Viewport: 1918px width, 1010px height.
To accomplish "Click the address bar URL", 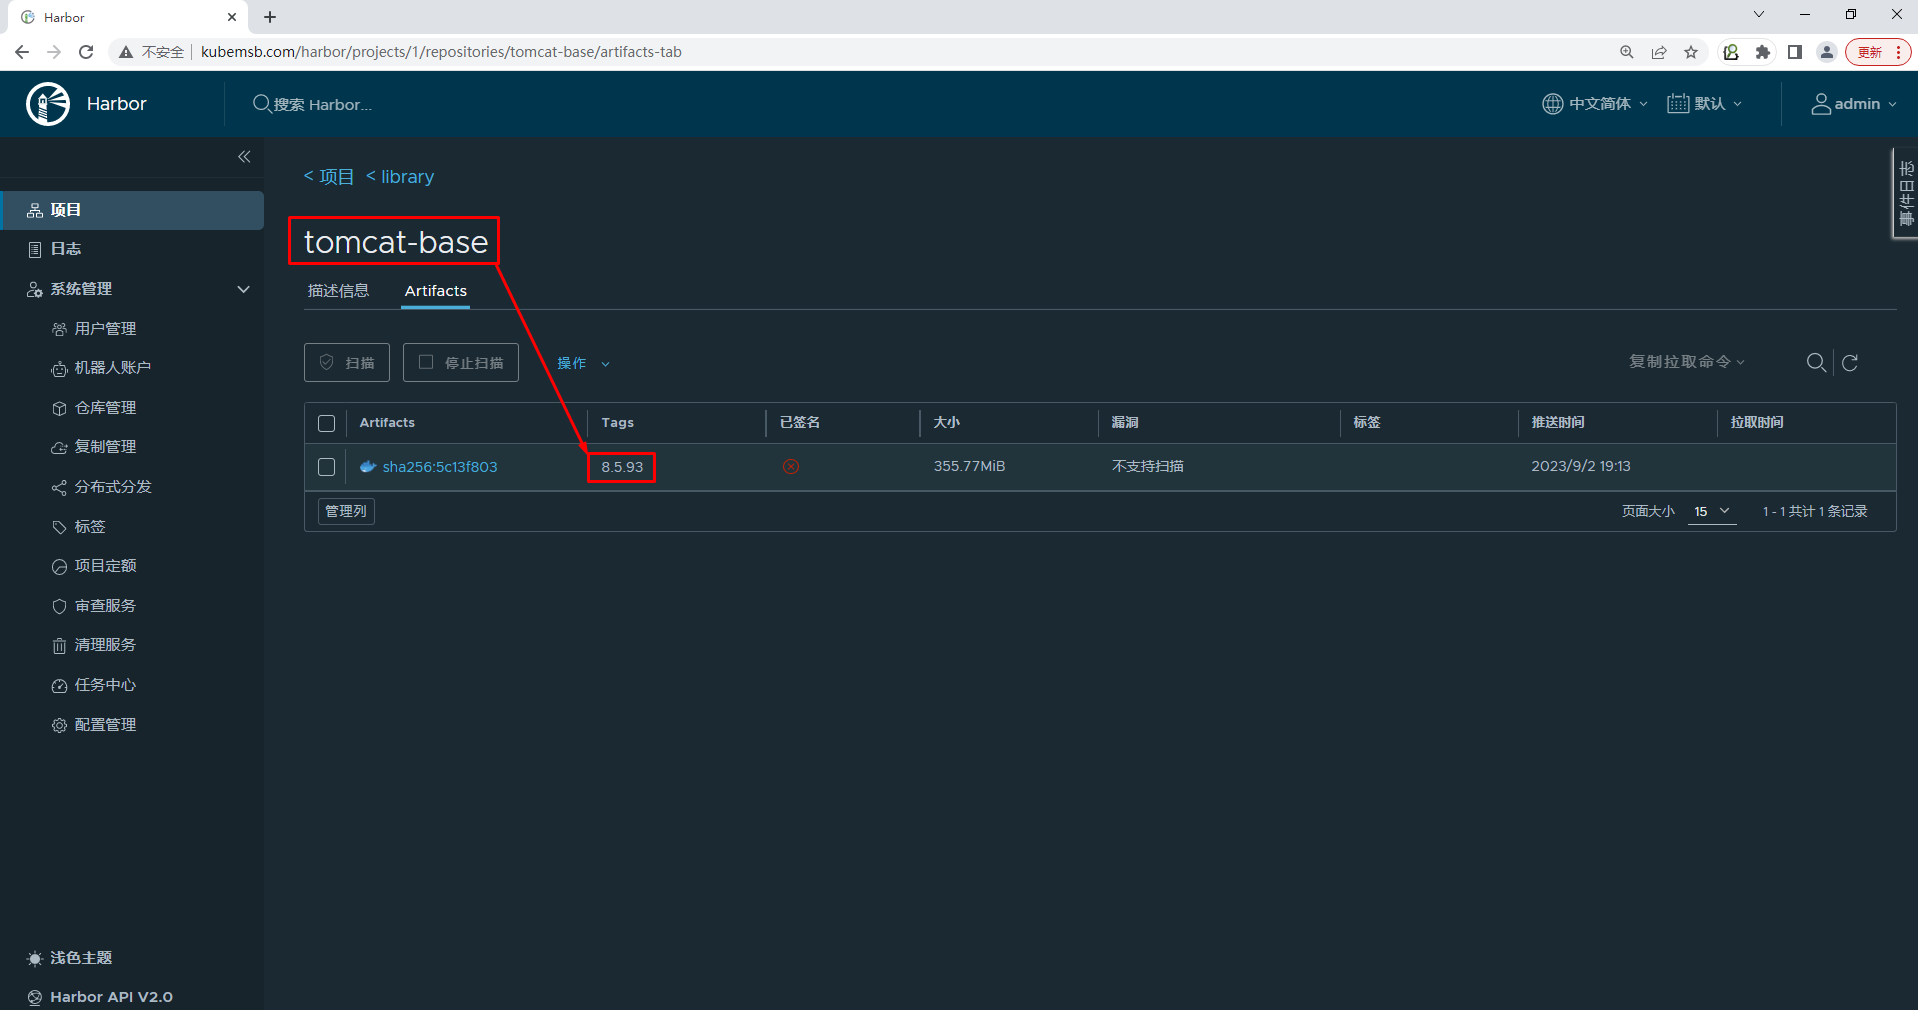I will [441, 52].
